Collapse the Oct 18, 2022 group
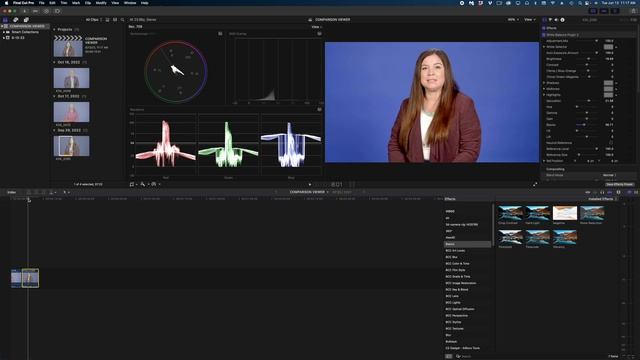Screen dimensions: 640x360 [x=54, y=62]
